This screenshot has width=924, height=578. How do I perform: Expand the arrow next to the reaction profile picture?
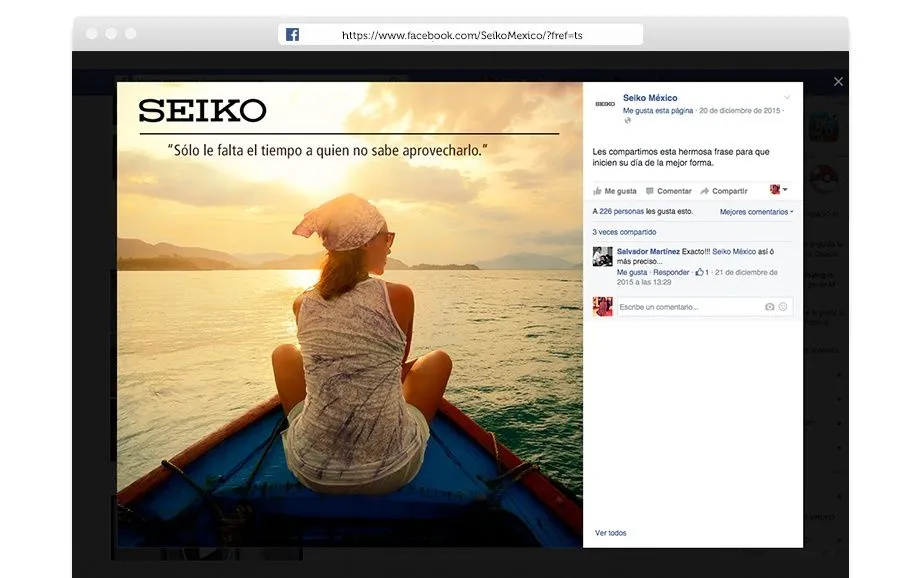pyautogui.click(x=785, y=191)
